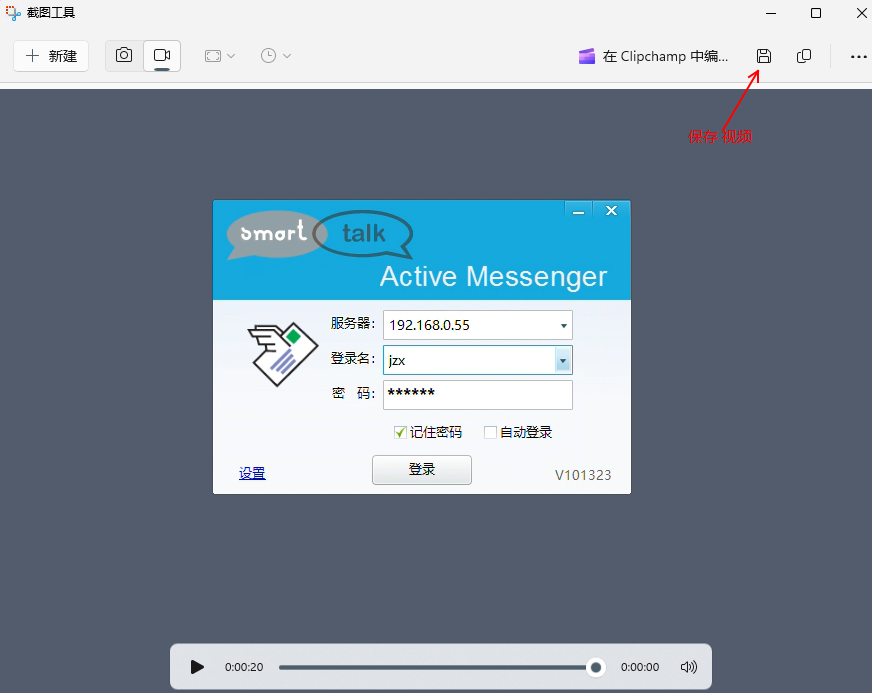Click the video progress slider handle
Screen dimensions: 872x693
596,667
